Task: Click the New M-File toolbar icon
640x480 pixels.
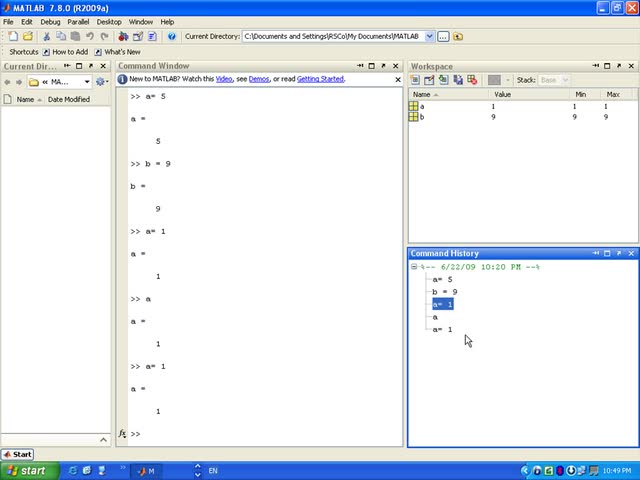Action: coord(13,36)
